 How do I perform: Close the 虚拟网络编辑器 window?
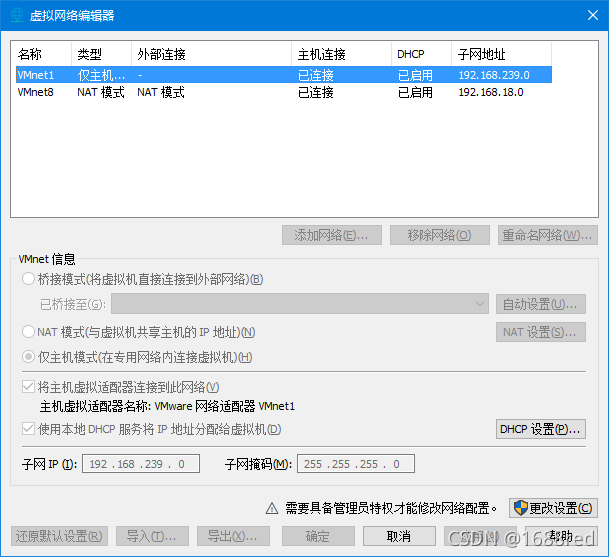click(593, 15)
